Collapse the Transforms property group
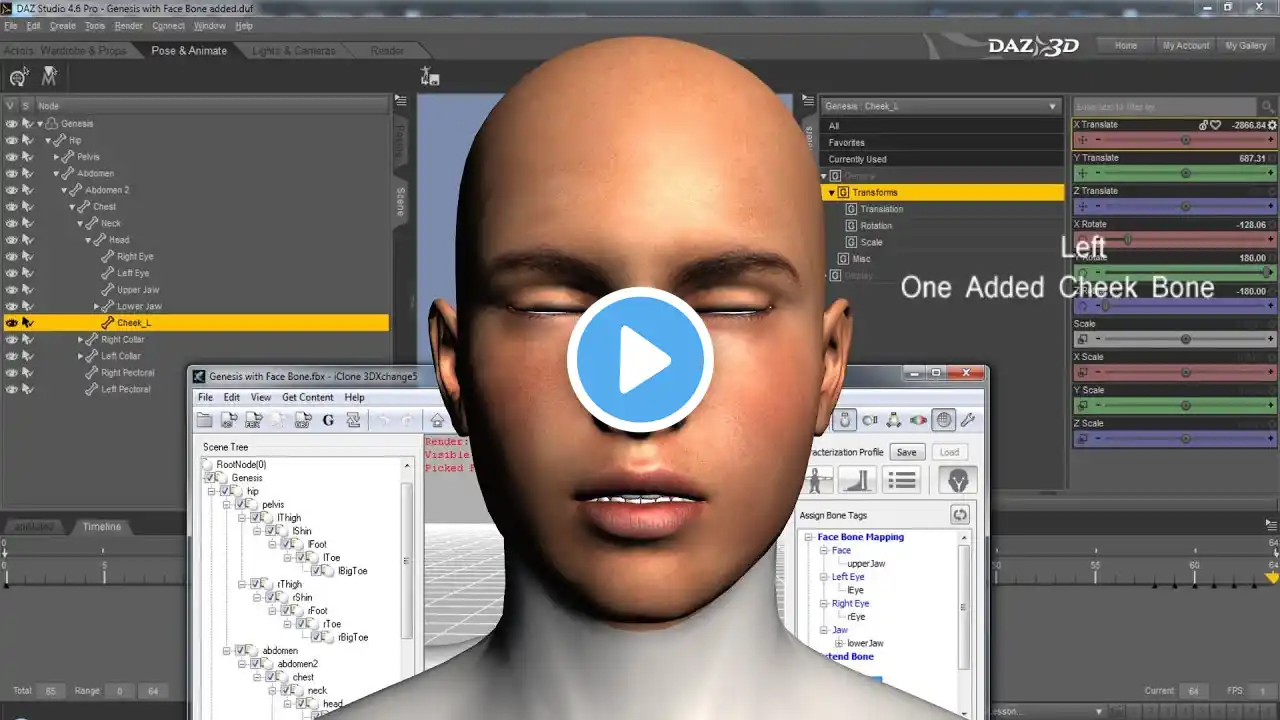The height and width of the screenshot is (720, 1280). [831, 192]
